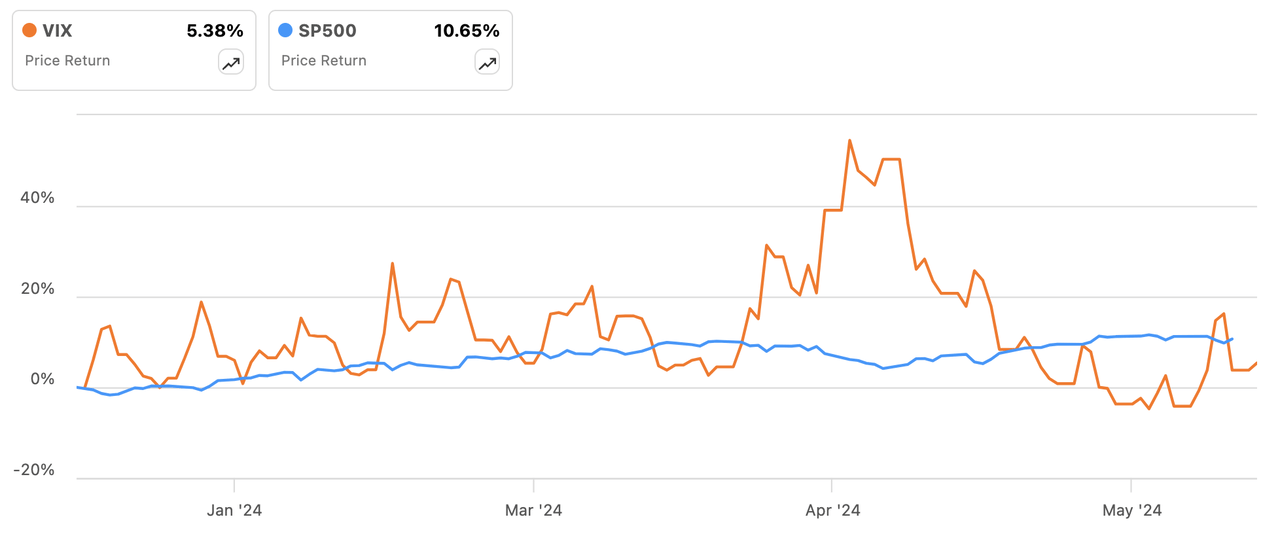Click the 20% y-axis label
Image resolution: width=1280 pixels, height=534 pixels.
pyautogui.click(x=37, y=289)
